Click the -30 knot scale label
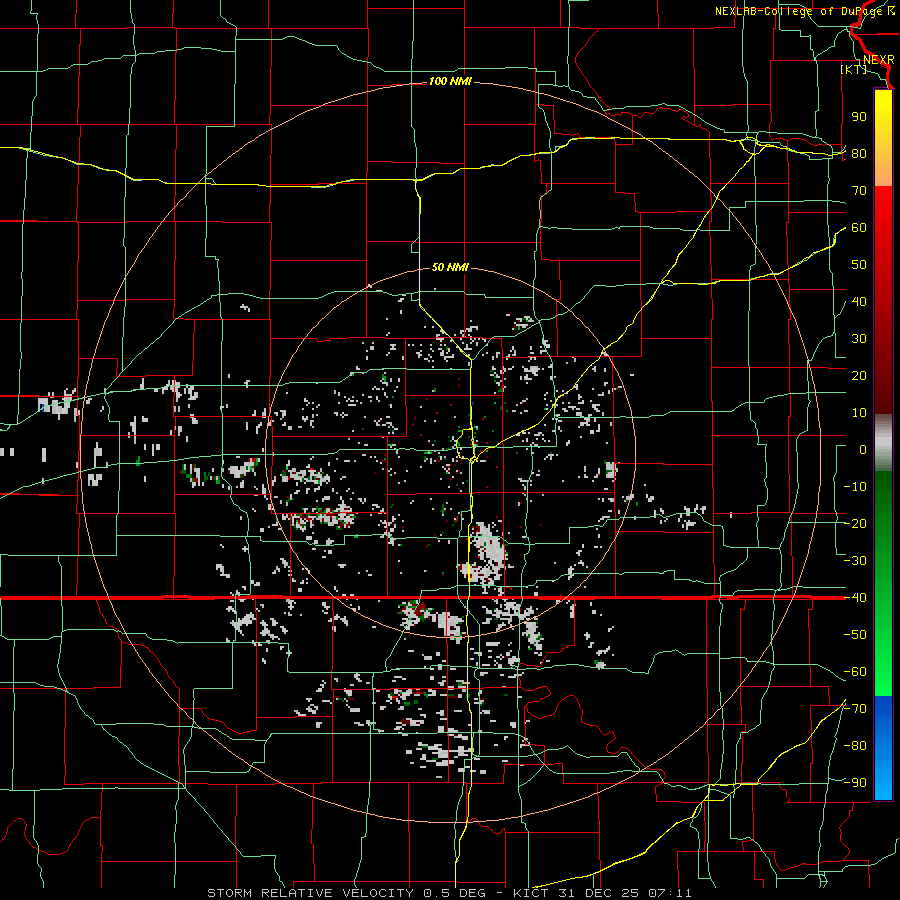This screenshot has height=900, width=900. pyautogui.click(x=855, y=561)
